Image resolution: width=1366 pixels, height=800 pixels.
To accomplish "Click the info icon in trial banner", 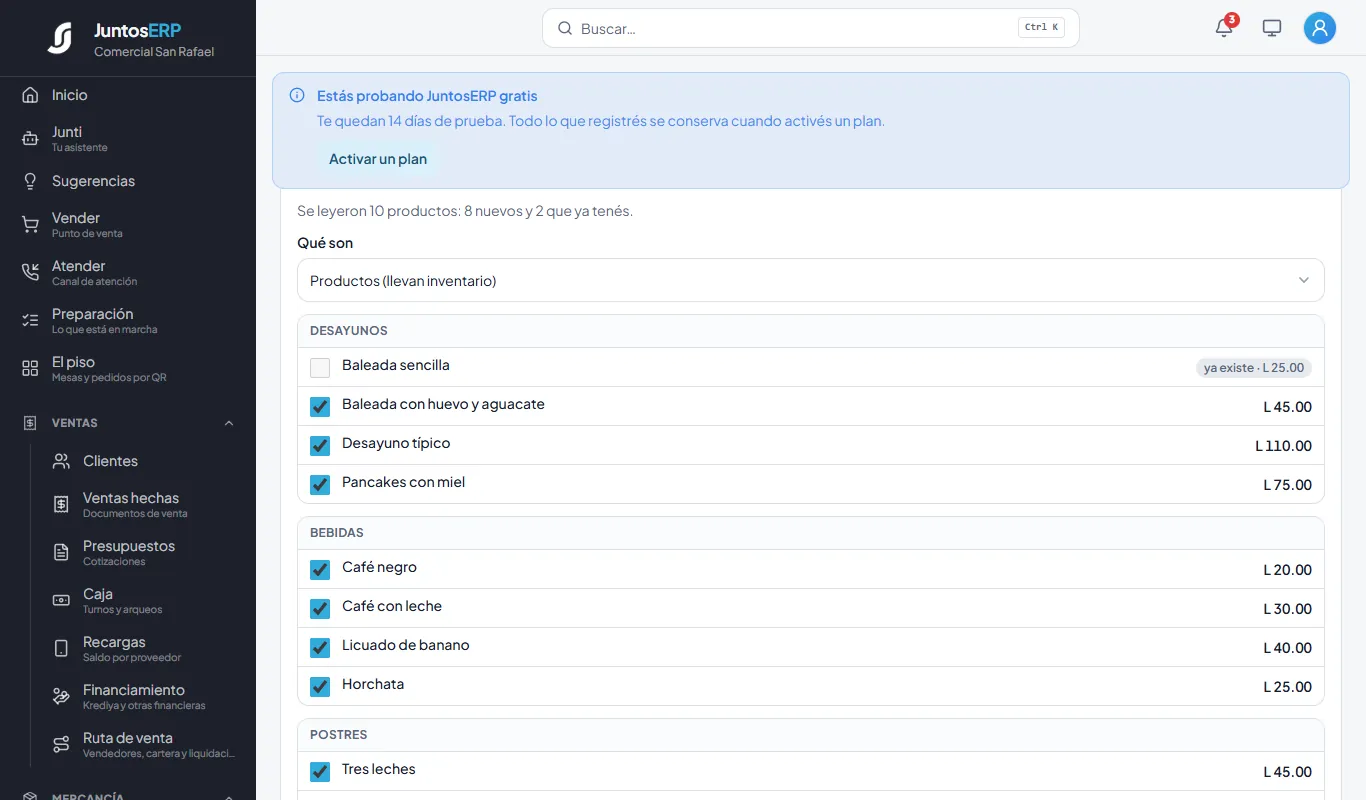I will [297, 96].
